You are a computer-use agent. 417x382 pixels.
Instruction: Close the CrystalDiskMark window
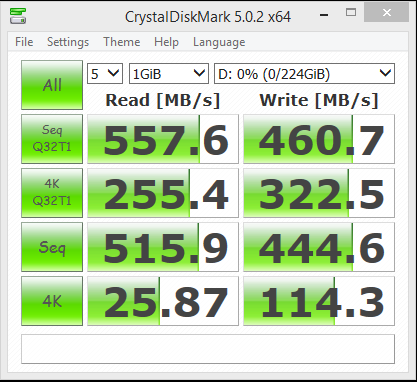point(387,13)
